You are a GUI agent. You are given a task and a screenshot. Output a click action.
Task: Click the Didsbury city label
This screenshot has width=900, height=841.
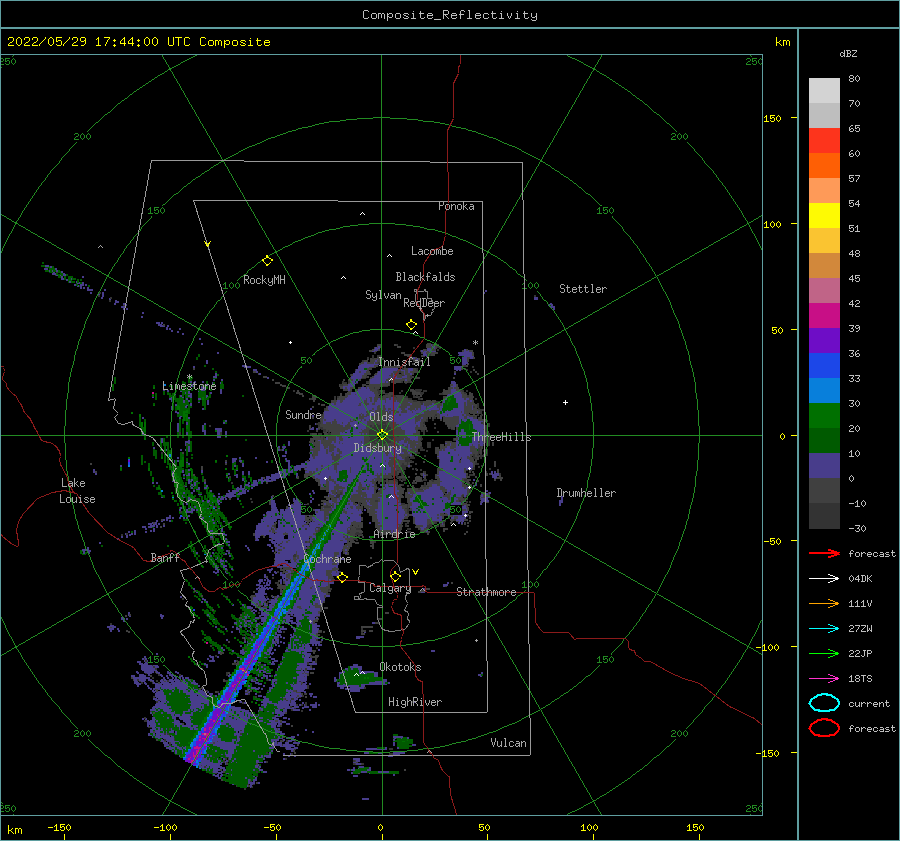click(377, 448)
